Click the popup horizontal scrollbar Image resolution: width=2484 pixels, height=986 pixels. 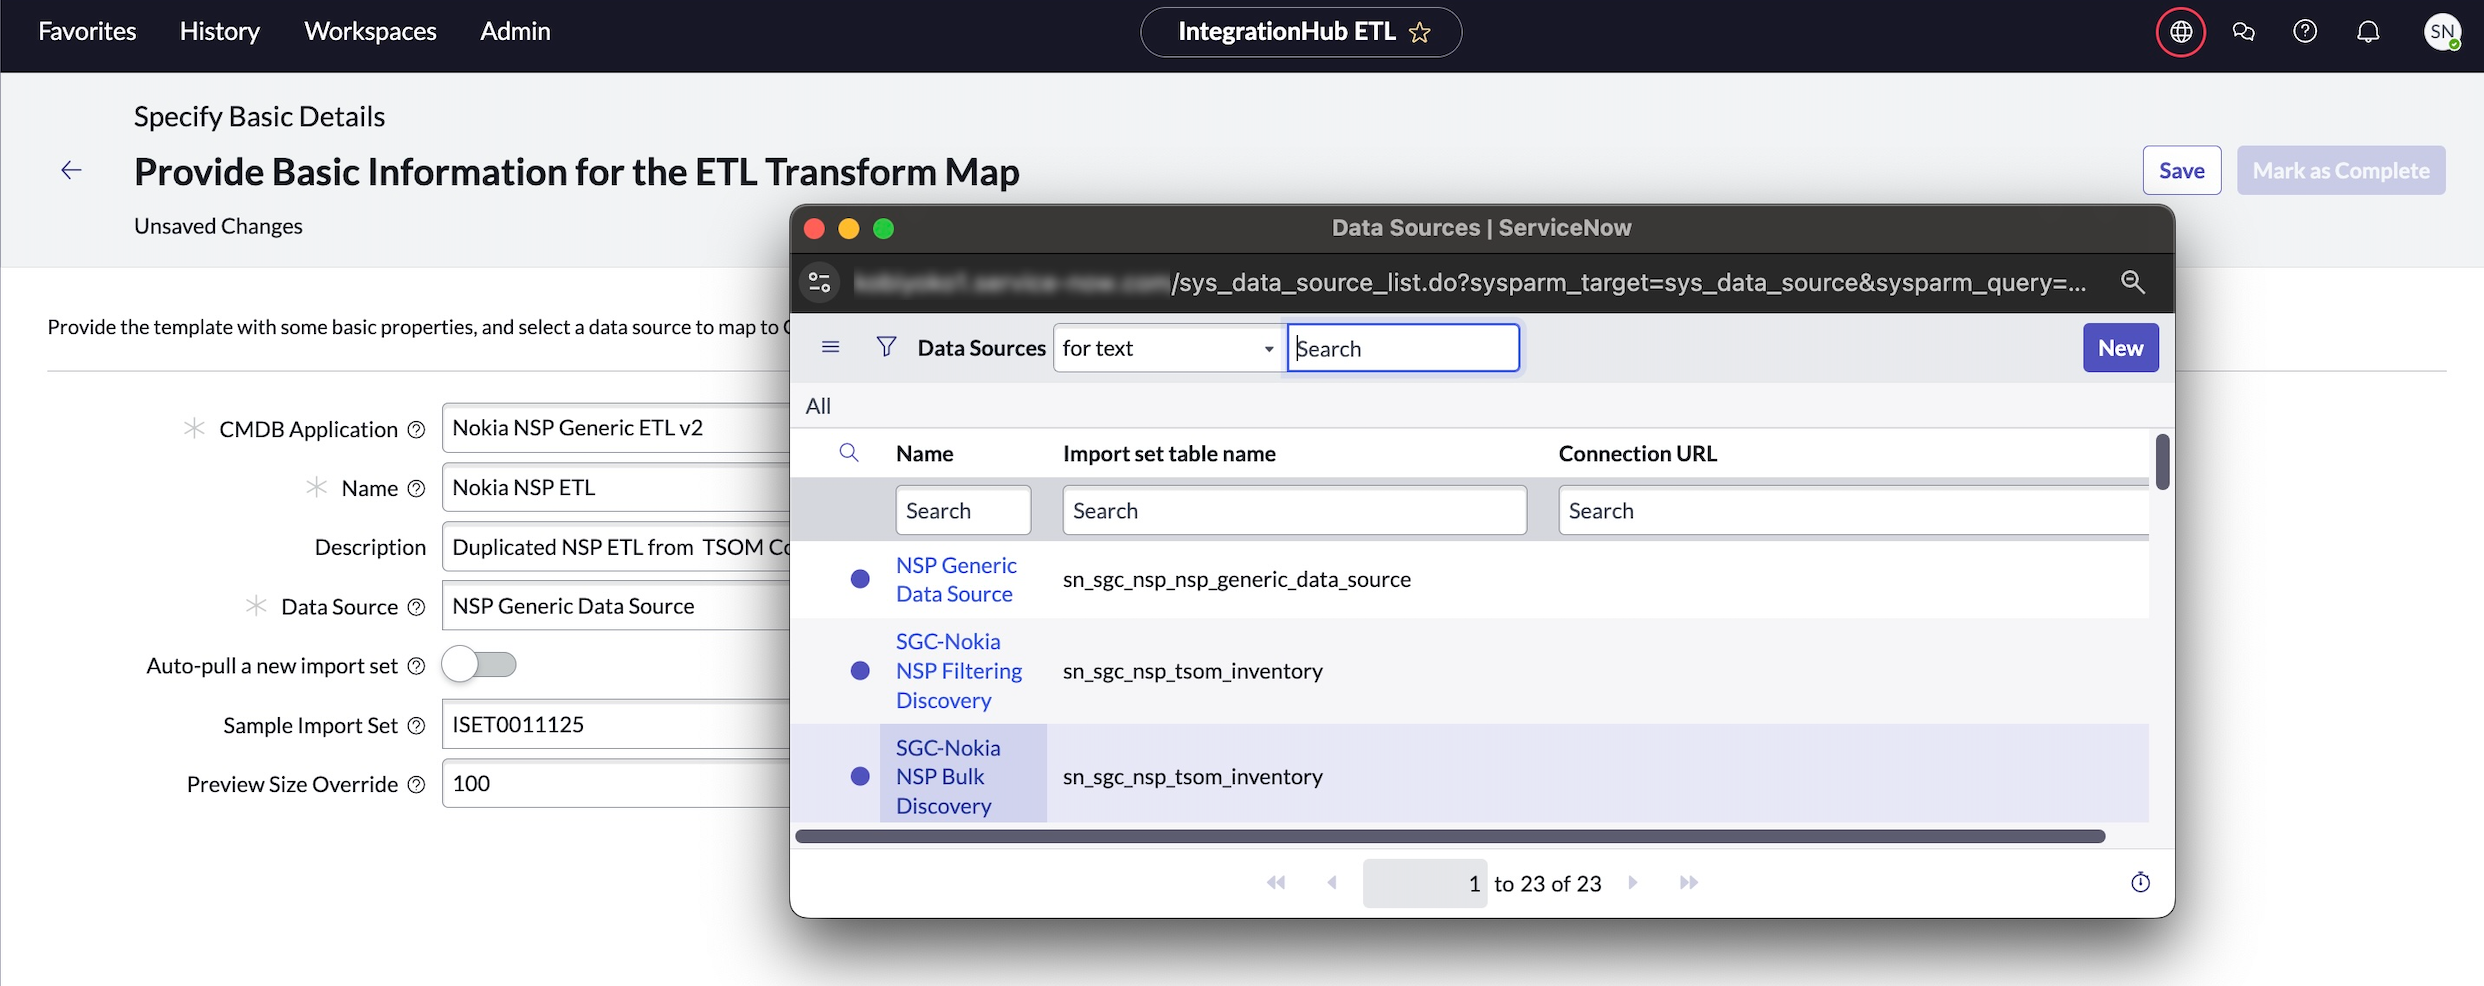[x=1450, y=836]
